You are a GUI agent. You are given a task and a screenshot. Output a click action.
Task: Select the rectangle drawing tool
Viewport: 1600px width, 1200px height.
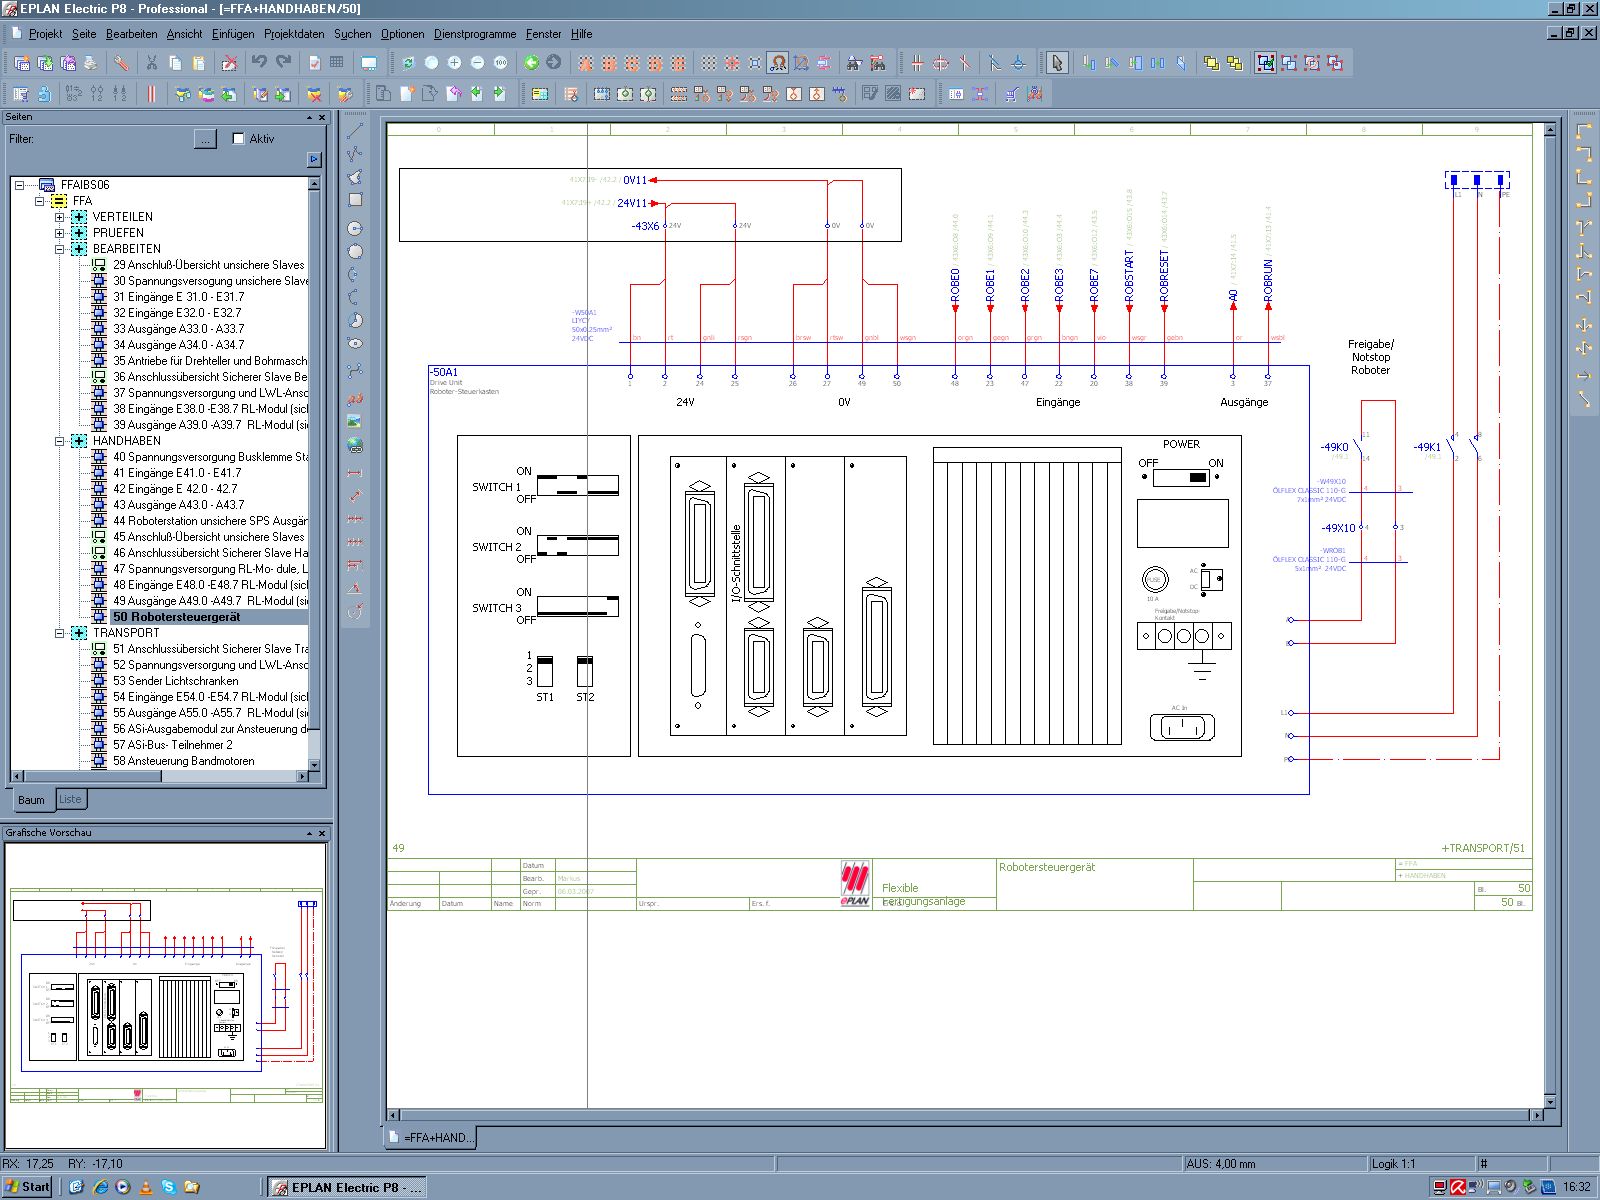pos(355,200)
